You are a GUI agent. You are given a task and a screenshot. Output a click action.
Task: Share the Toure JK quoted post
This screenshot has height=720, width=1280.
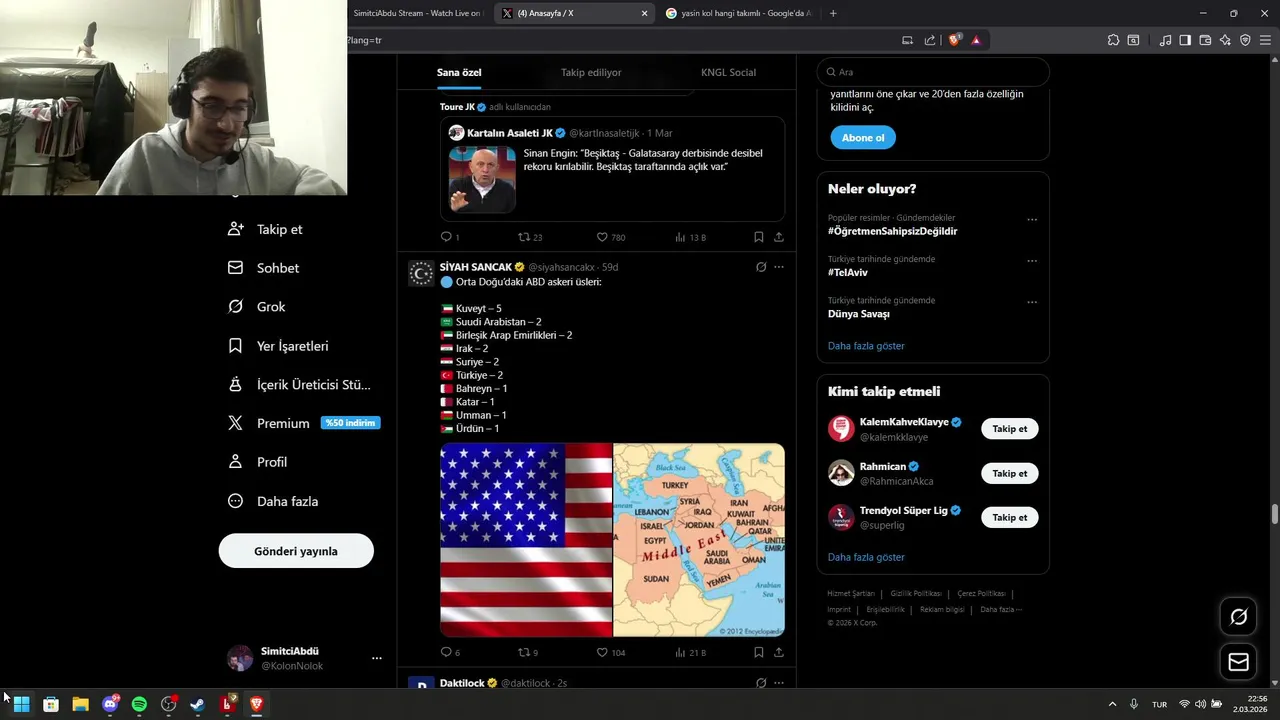click(x=779, y=237)
